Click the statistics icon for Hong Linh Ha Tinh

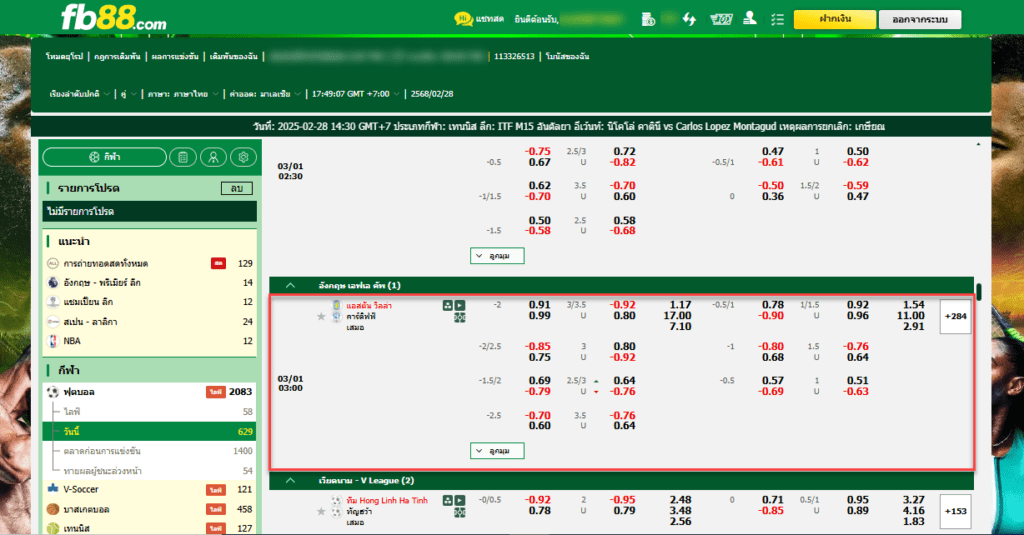pos(447,500)
